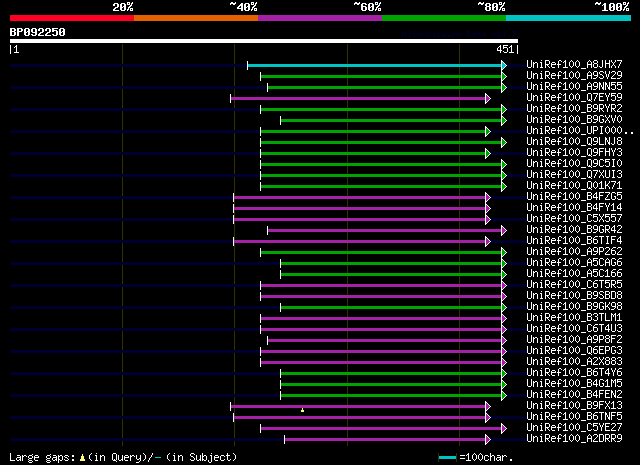This screenshot has width=640, height=465.
Task: Click label UniRef100_A2DRR9
Action: 574,439
